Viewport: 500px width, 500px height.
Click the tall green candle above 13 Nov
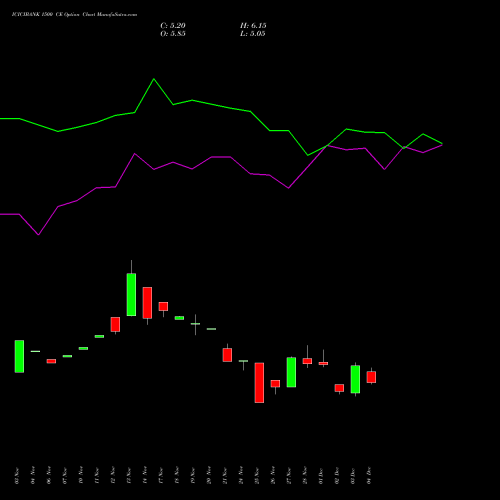point(131,294)
